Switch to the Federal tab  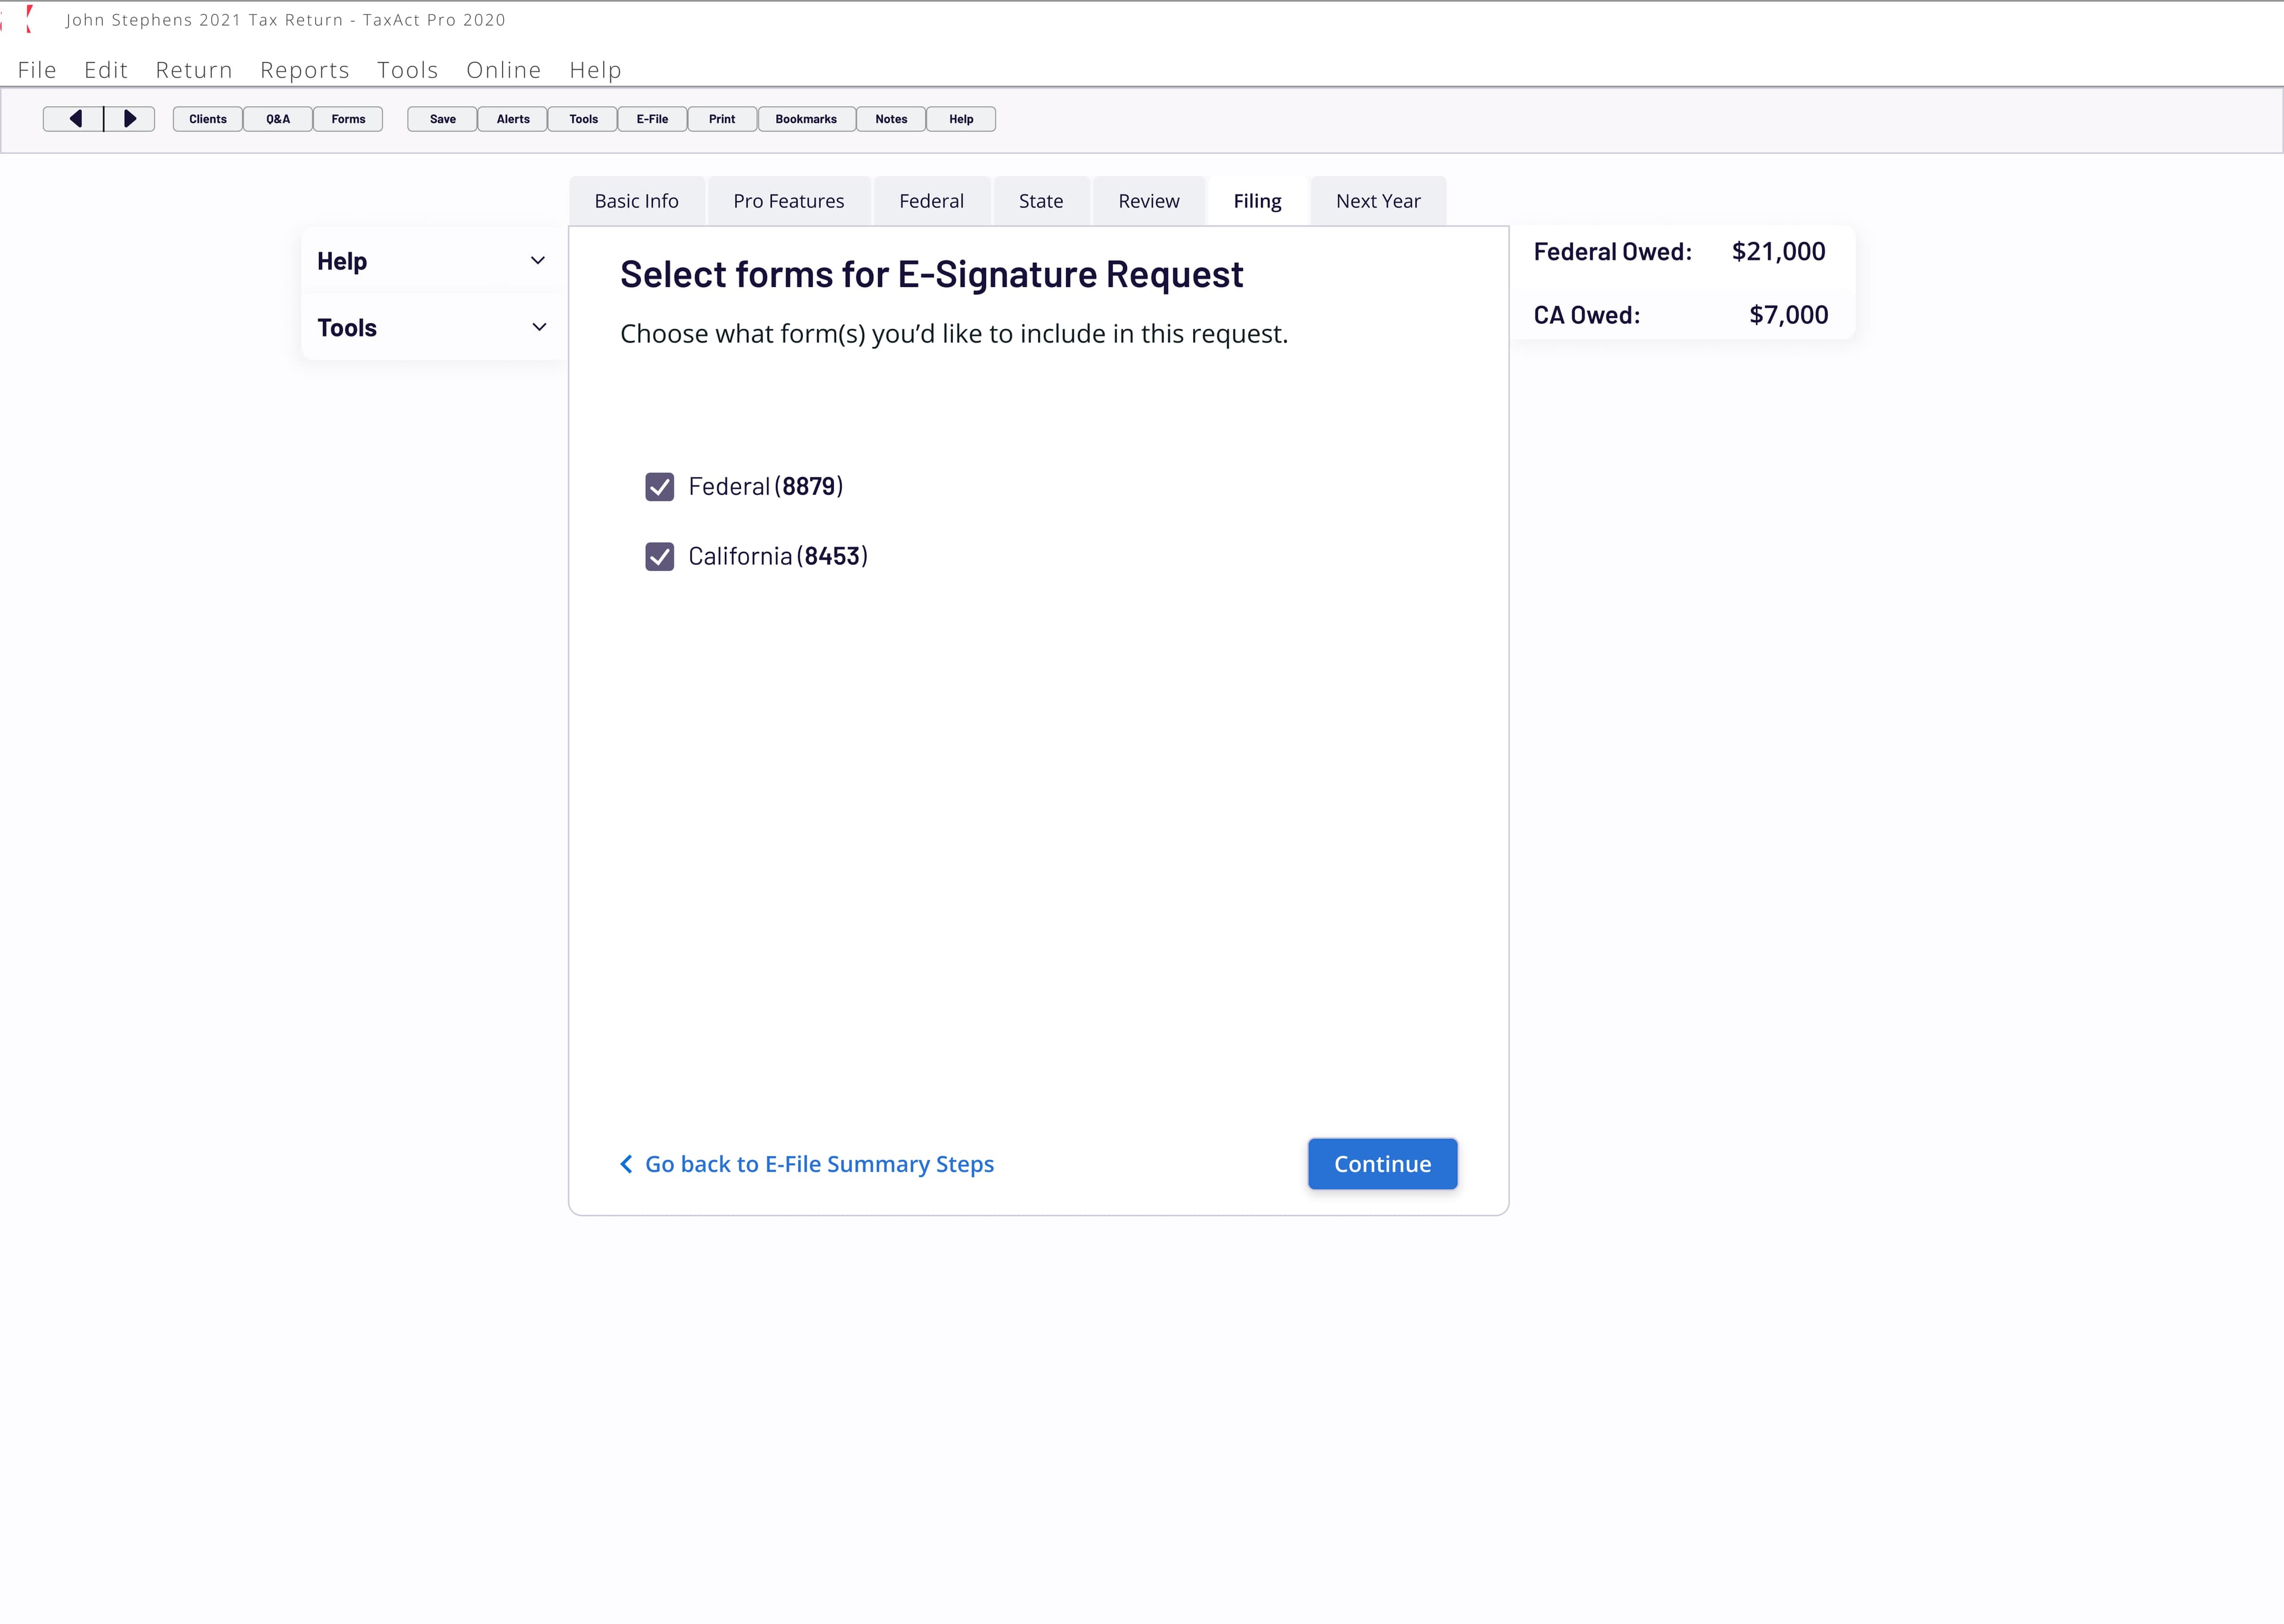tap(932, 201)
